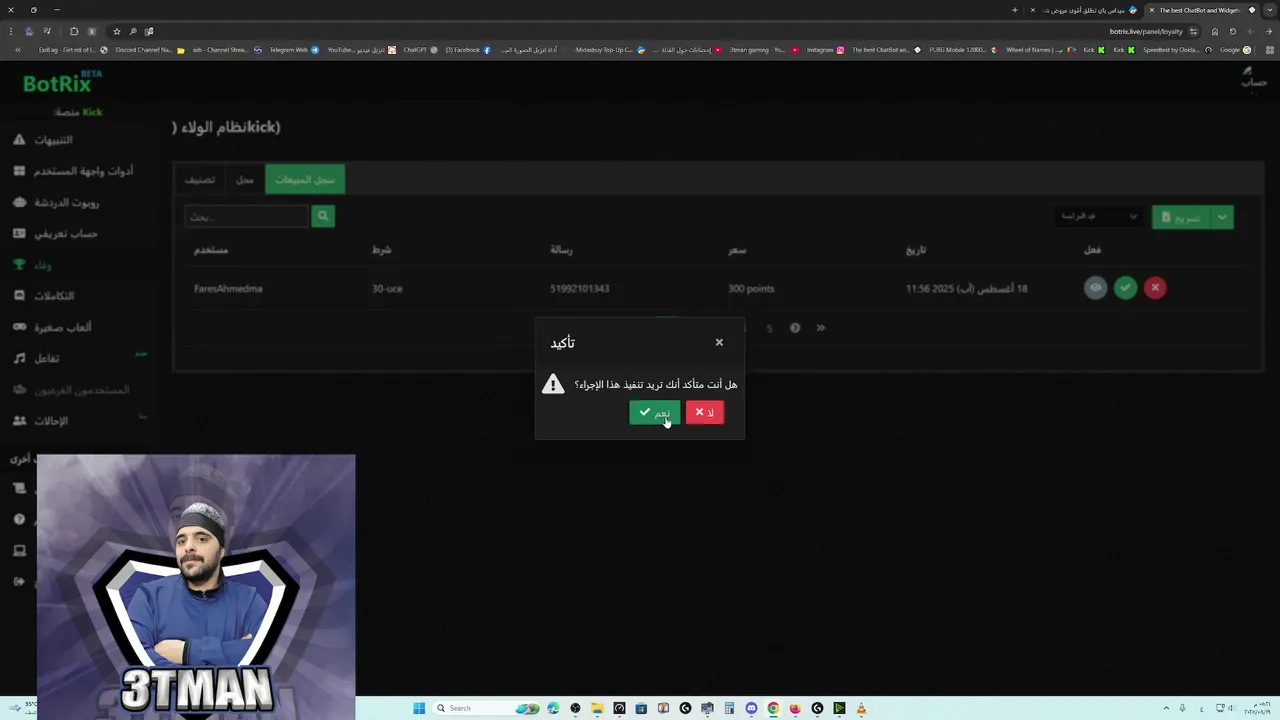Decline with the red لا button
This screenshot has width=1280, height=720.
click(x=705, y=412)
